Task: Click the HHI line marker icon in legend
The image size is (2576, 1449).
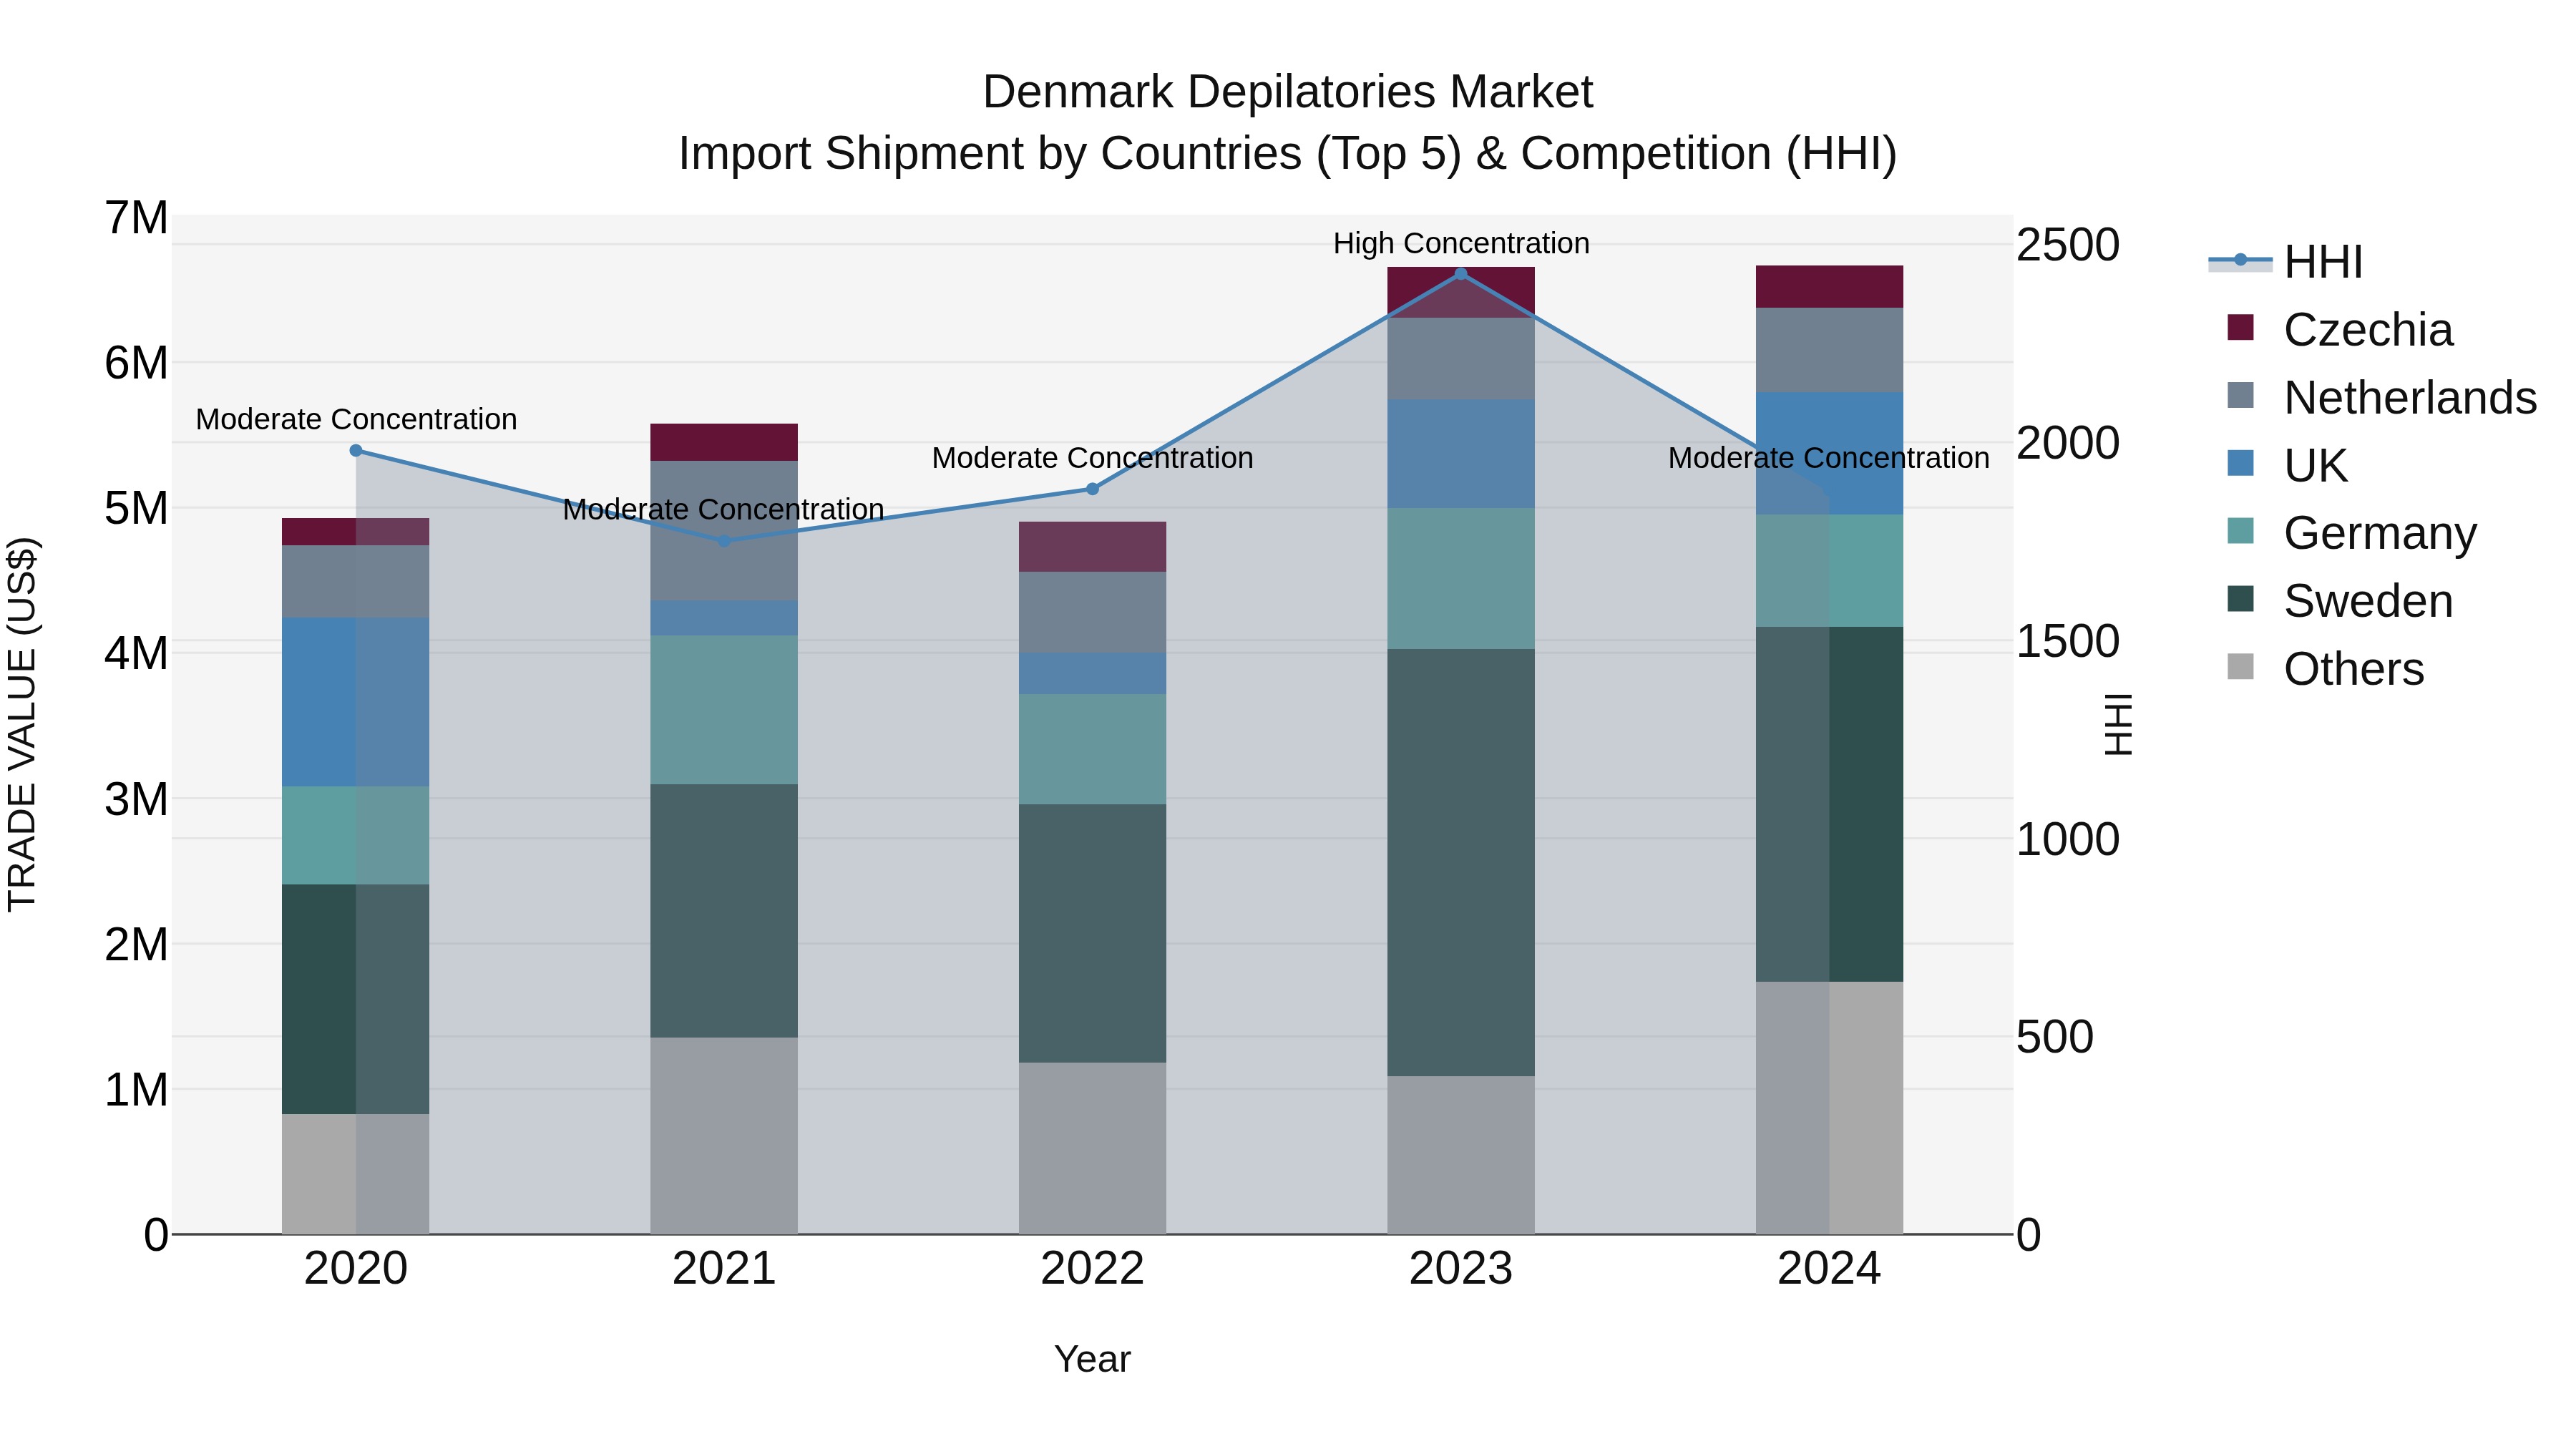Action: tap(2241, 260)
